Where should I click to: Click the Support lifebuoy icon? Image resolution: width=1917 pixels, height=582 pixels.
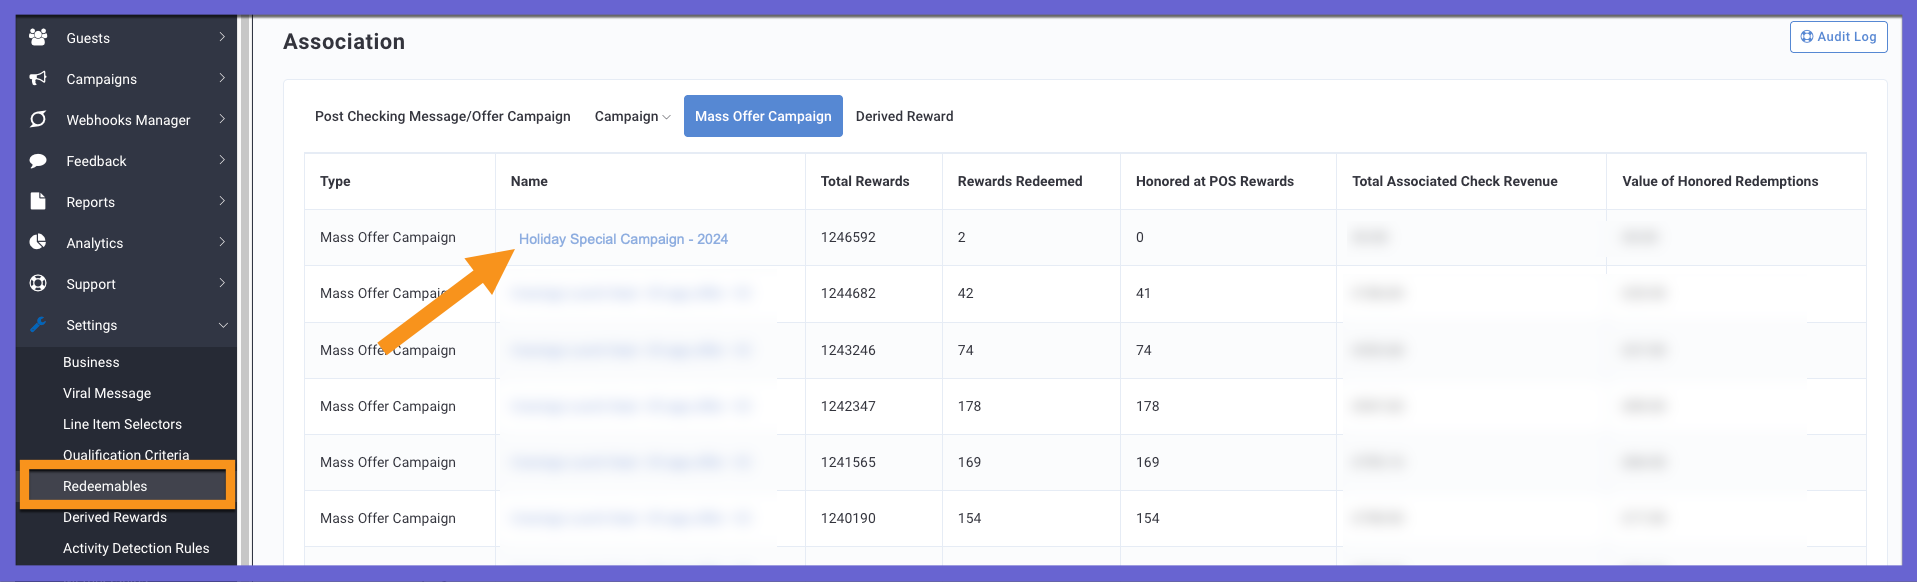(x=38, y=283)
